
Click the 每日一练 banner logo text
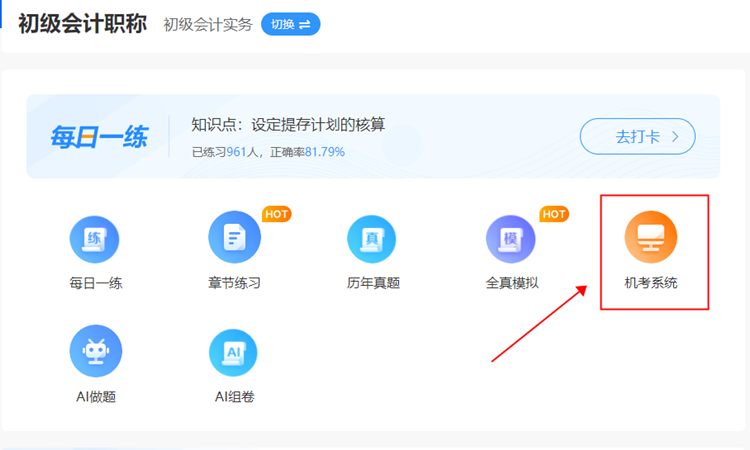(x=99, y=137)
